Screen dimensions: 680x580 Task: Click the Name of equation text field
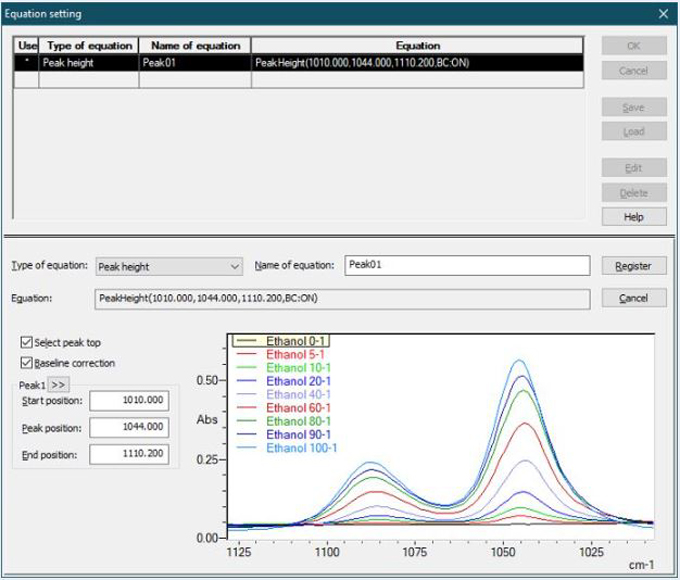466,266
